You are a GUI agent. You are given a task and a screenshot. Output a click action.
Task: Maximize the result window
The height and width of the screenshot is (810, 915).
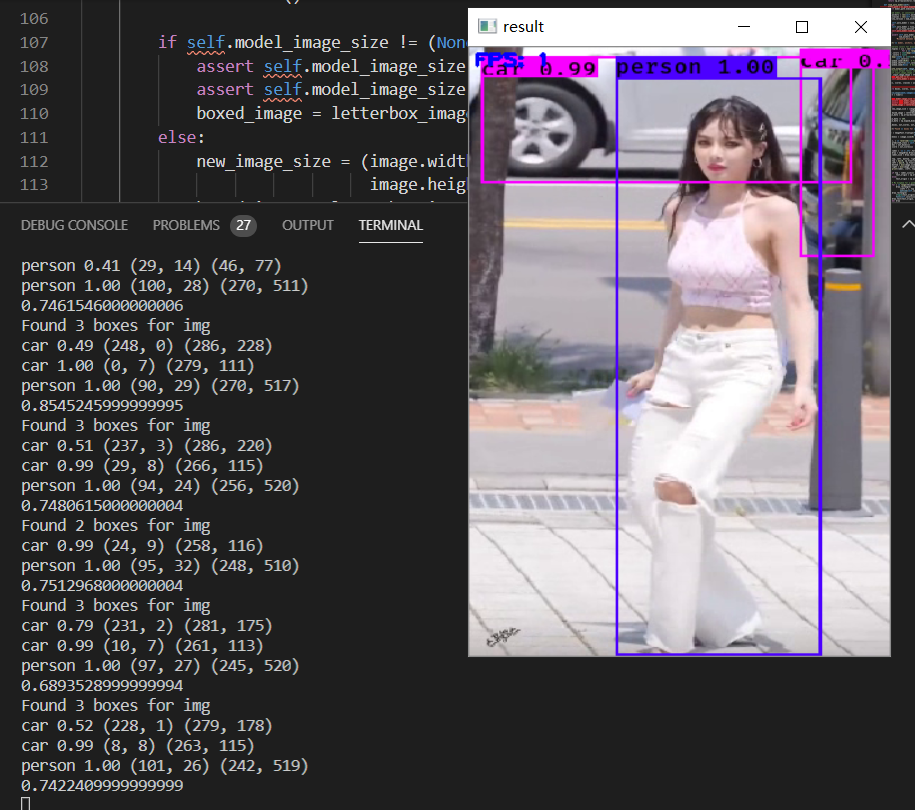tap(801, 27)
